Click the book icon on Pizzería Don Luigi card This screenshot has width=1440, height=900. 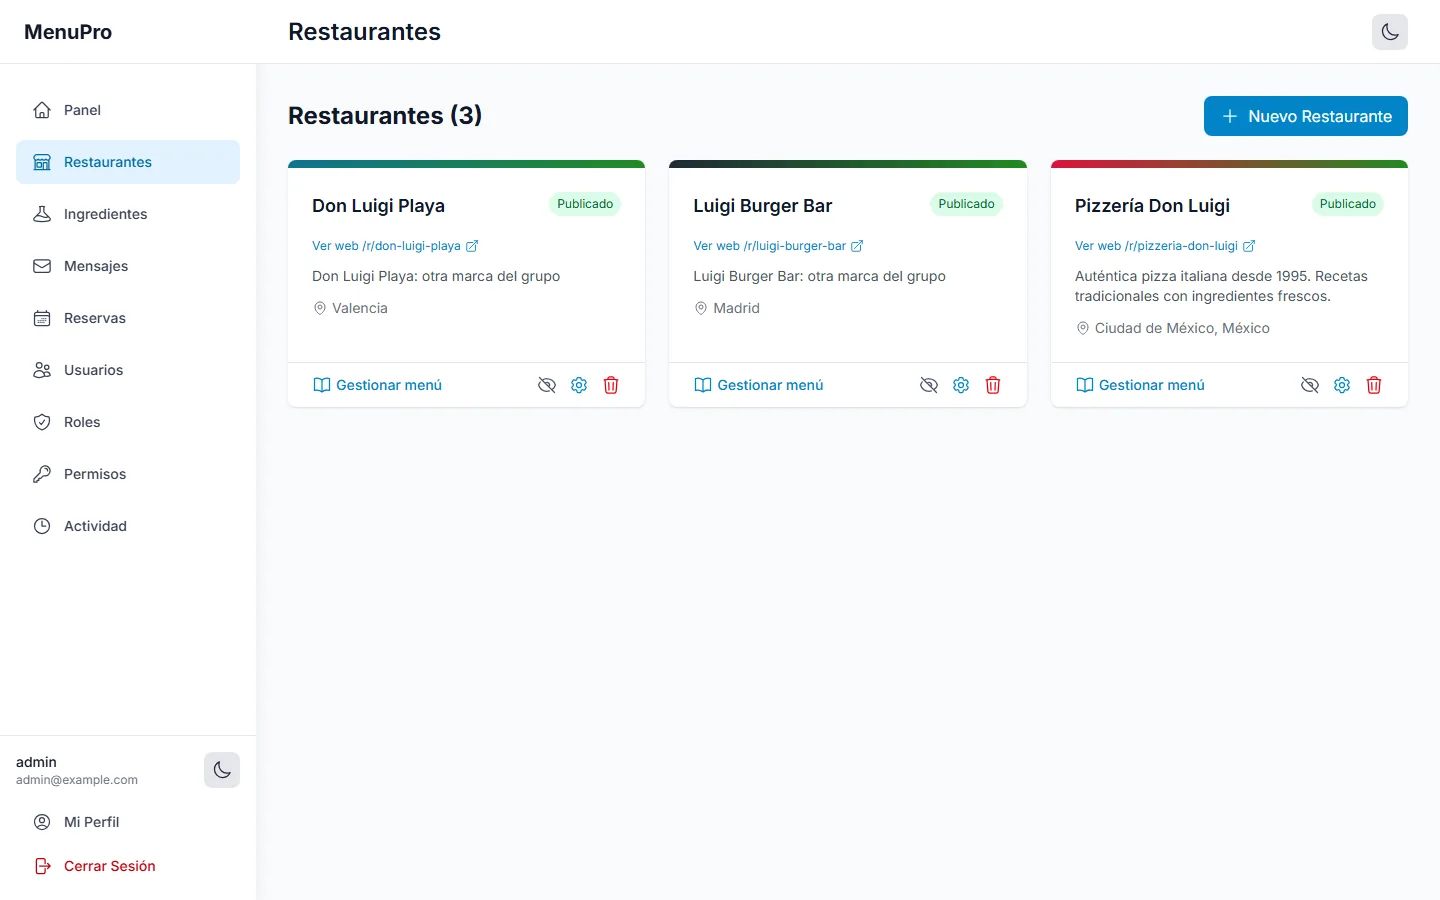[x=1085, y=385]
